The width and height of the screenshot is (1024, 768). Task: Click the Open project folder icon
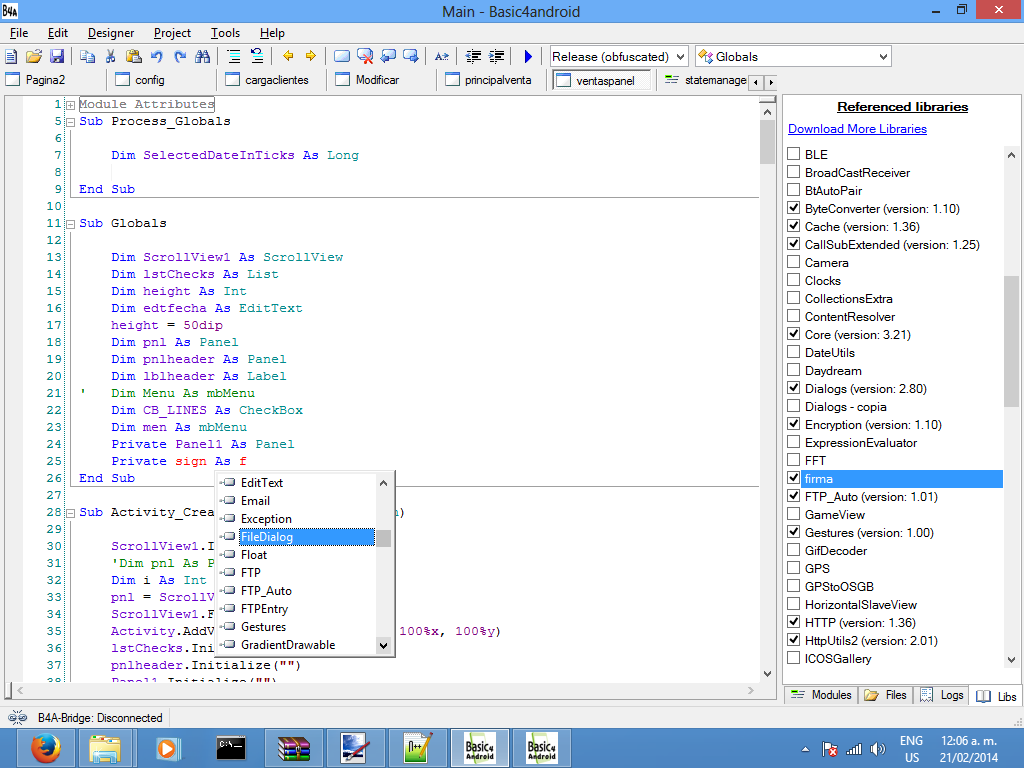coord(34,56)
